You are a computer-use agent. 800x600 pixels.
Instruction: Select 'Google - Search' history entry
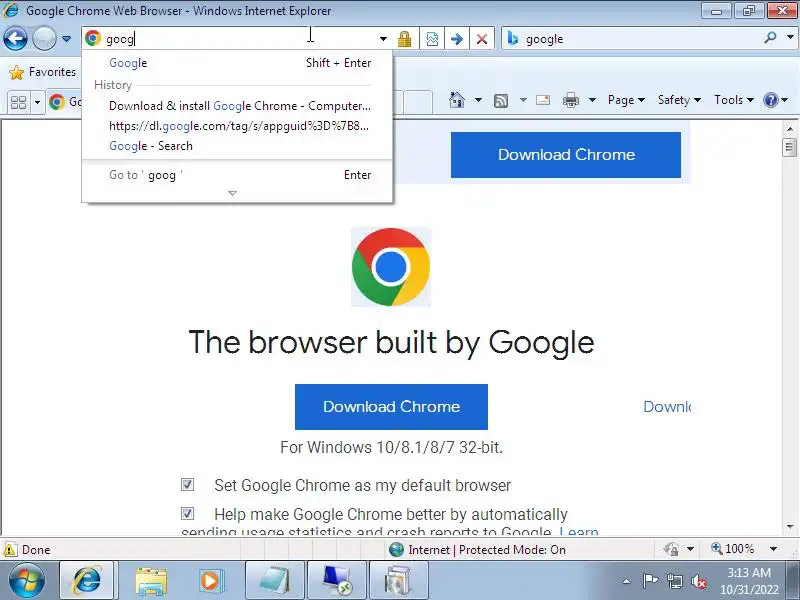(x=237, y=146)
